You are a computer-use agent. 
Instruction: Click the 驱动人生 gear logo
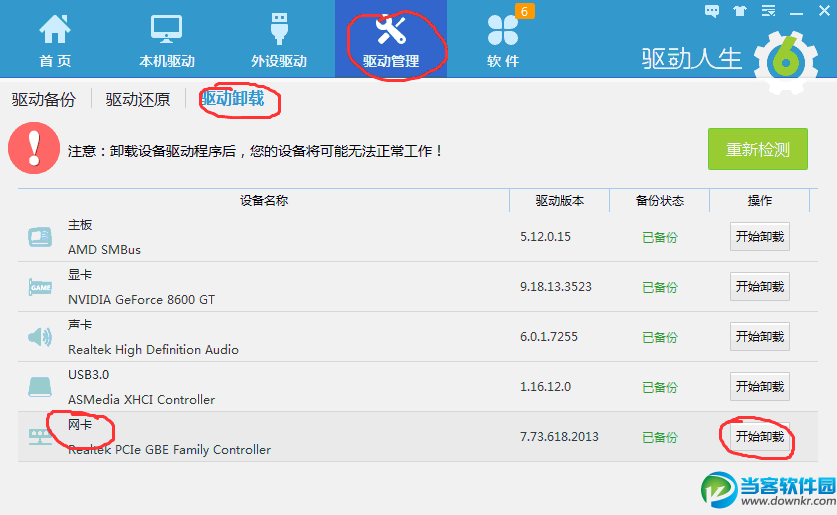[786, 62]
